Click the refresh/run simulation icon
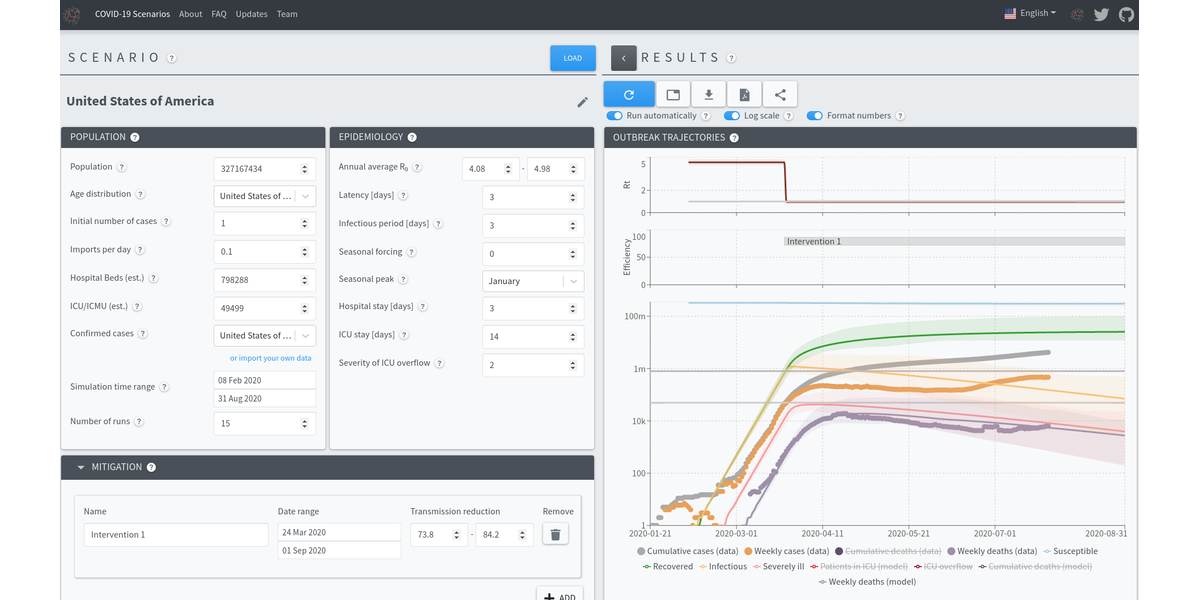1200x600 pixels. [629, 95]
